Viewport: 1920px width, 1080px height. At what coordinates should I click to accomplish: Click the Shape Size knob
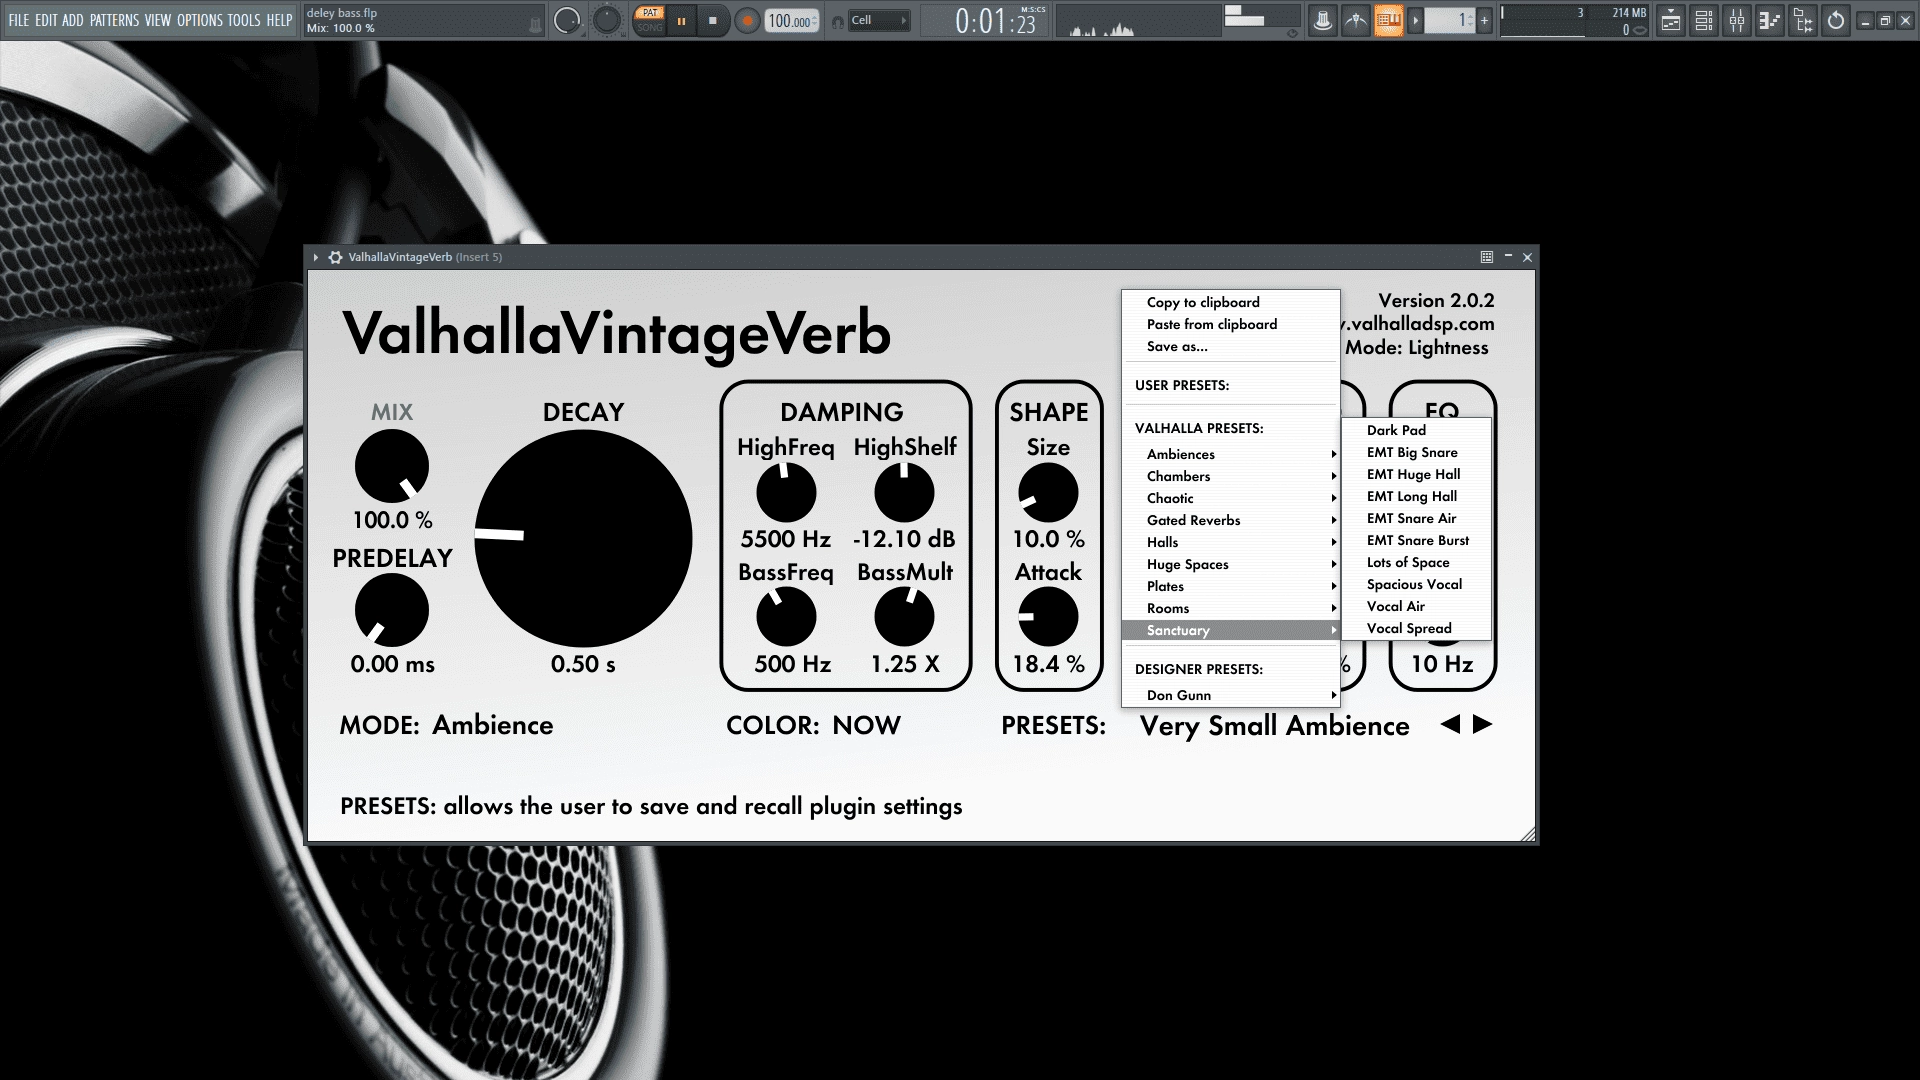[1048, 492]
